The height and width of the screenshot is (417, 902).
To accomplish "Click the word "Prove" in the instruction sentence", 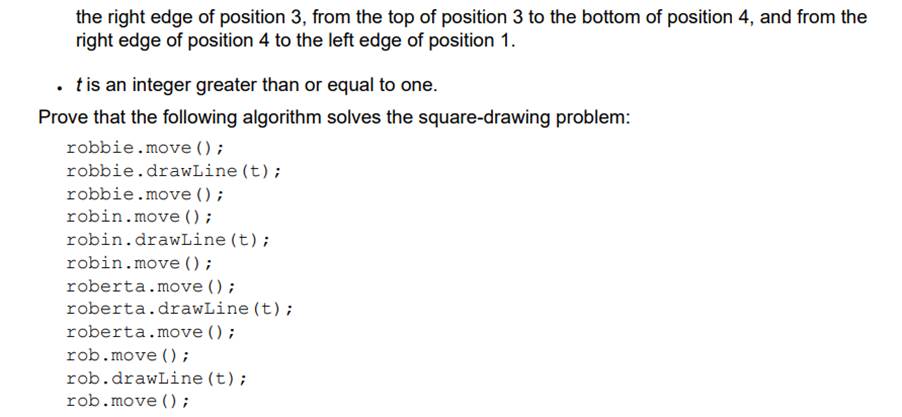I will click(62, 118).
